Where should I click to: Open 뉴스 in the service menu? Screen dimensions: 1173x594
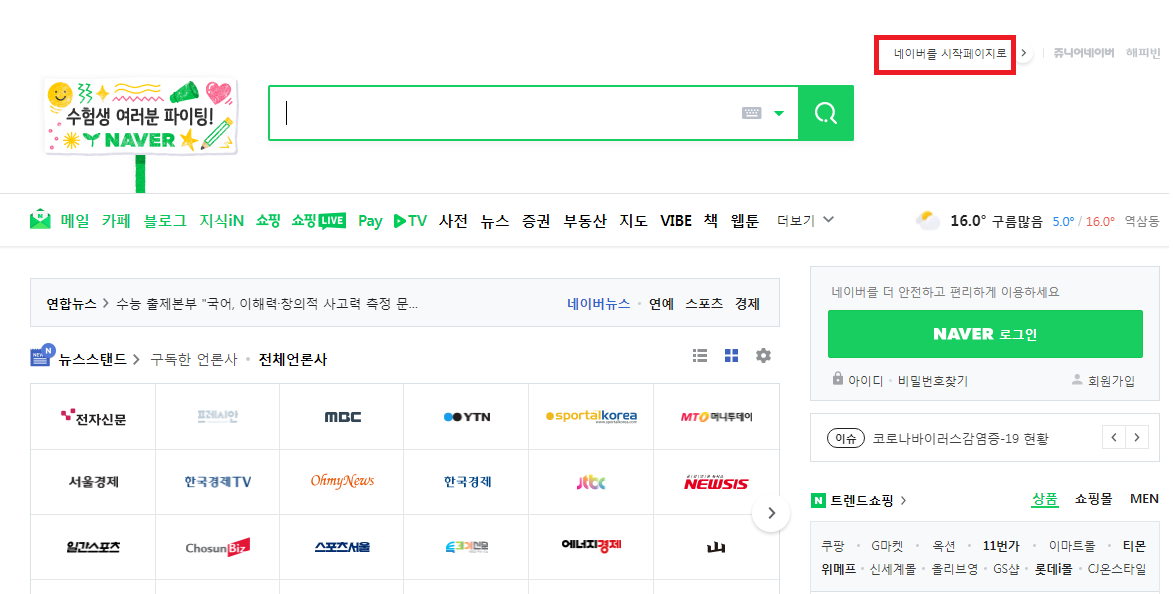pyautogui.click(x=494, y=221)
